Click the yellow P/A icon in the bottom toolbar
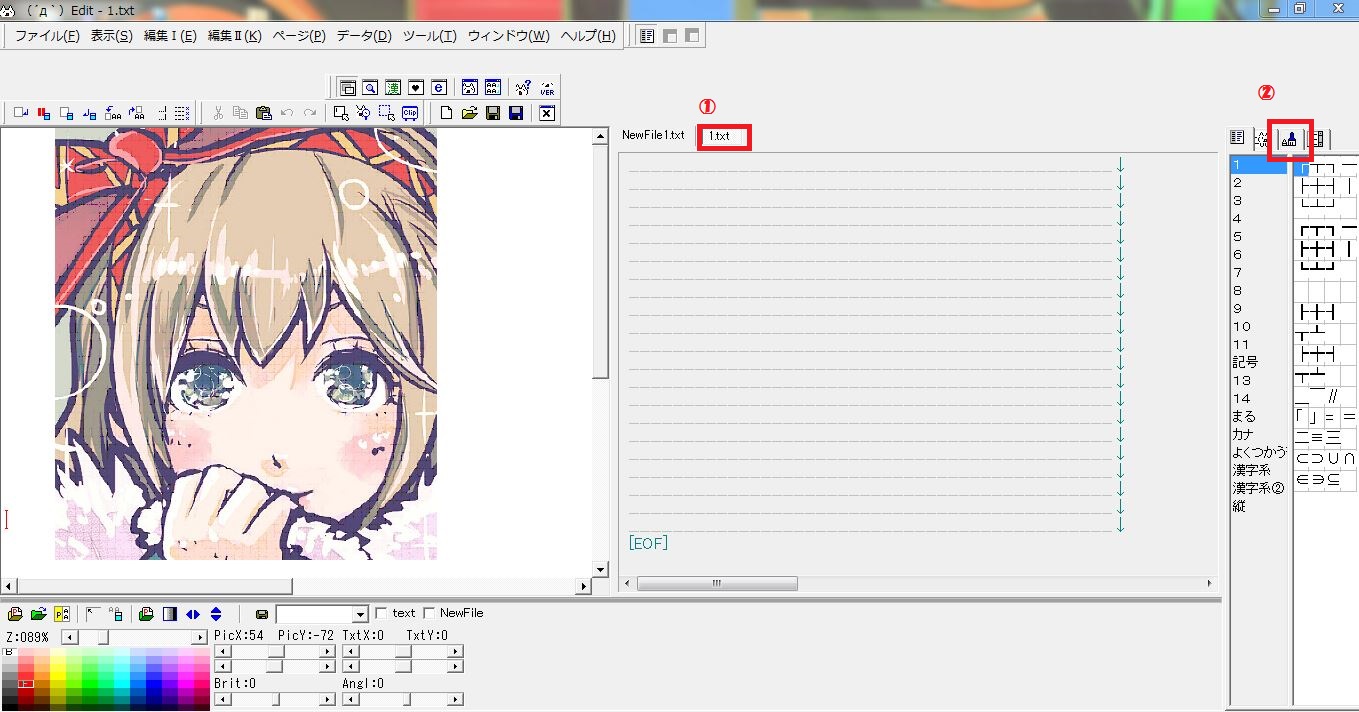1359x712 pixels. tap(62, 614)
